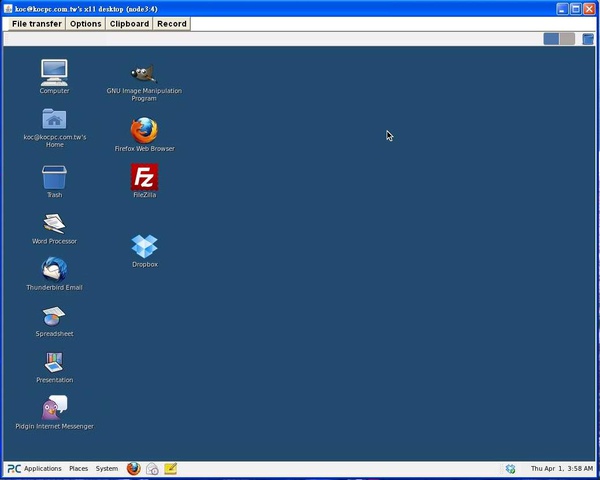The image size is (600, 480).
Task: Open the Applications menu in the bottom panel
Action: [42, 468]
